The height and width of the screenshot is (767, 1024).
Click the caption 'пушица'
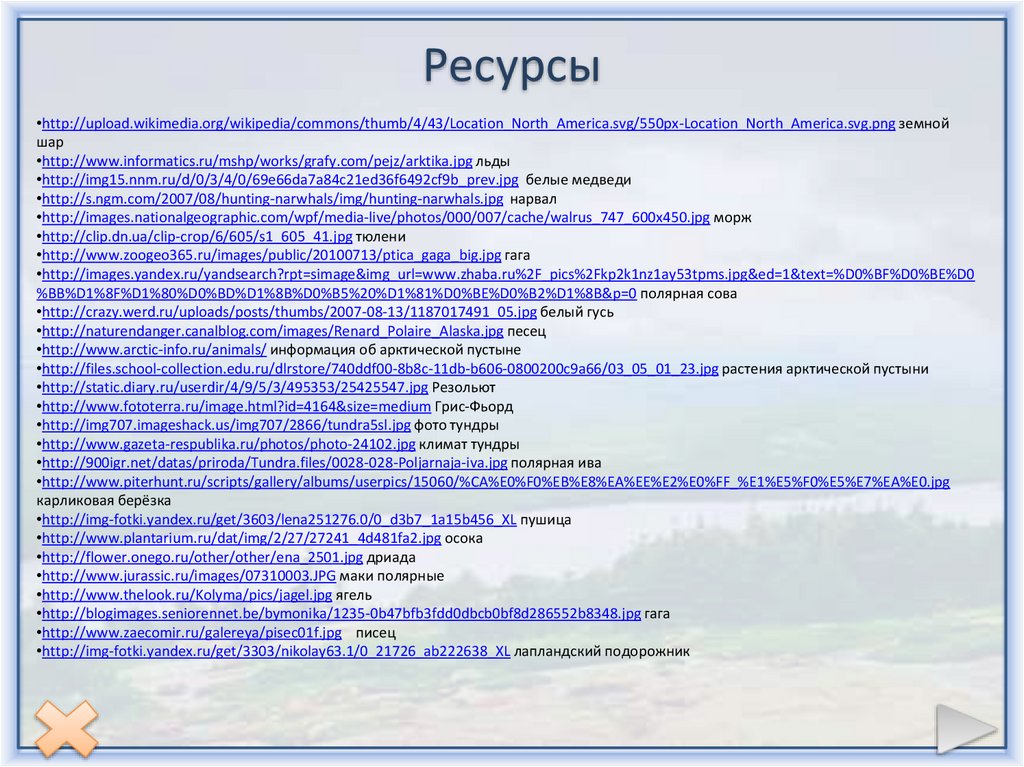[545, 520]
